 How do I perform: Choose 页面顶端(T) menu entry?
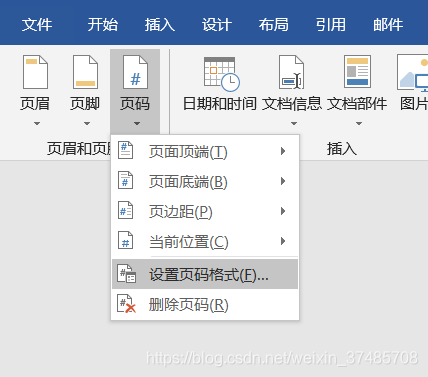(205, 151)
